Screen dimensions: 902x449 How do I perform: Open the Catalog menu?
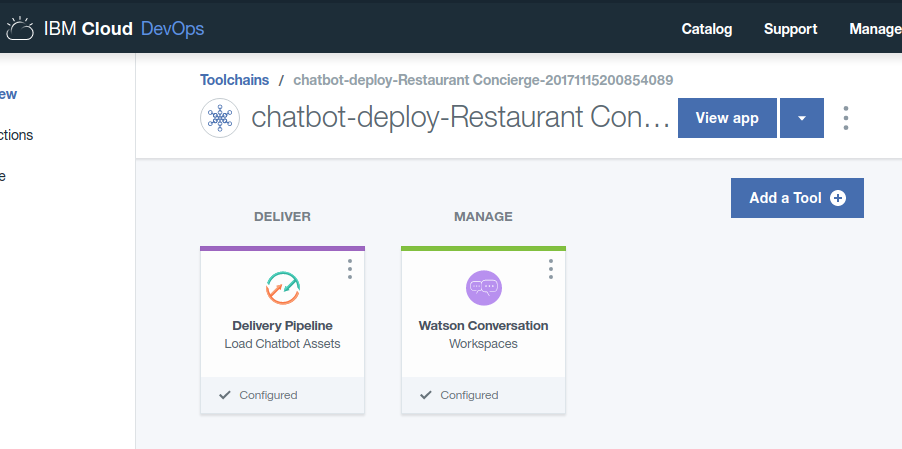click(707, 29)
